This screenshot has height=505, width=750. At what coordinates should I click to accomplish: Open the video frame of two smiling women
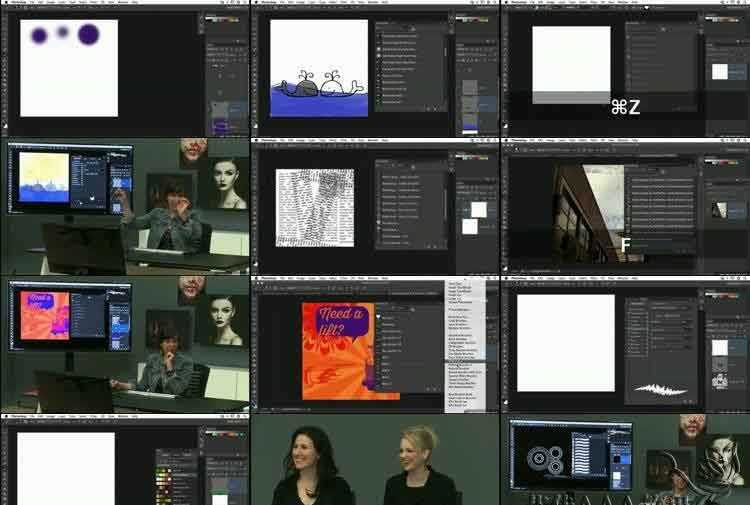(374, 460)
